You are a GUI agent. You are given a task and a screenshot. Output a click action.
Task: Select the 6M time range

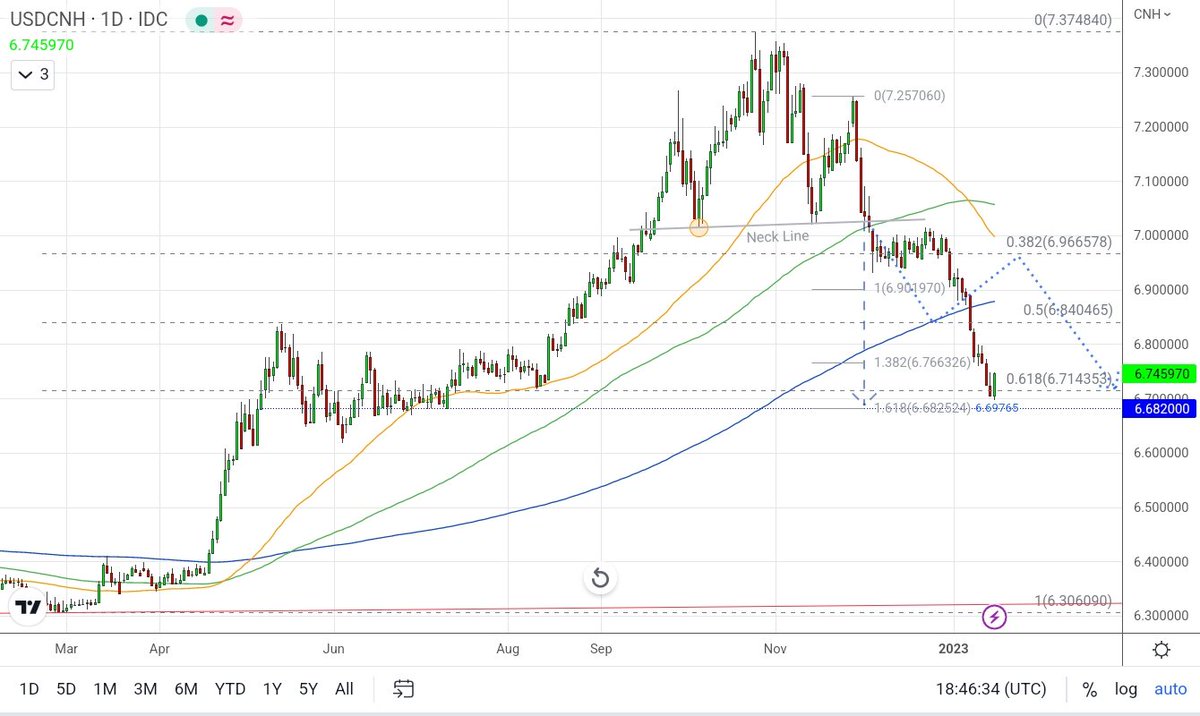click(x=186, y=688)
